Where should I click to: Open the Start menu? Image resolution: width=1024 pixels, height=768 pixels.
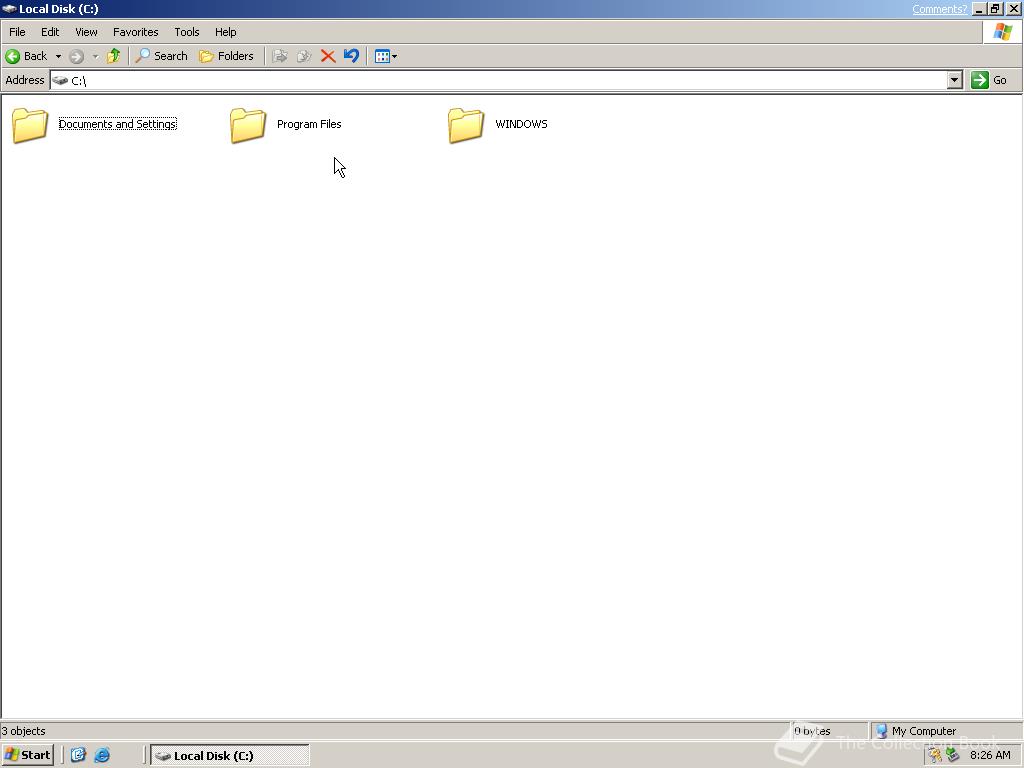point(27,755)
